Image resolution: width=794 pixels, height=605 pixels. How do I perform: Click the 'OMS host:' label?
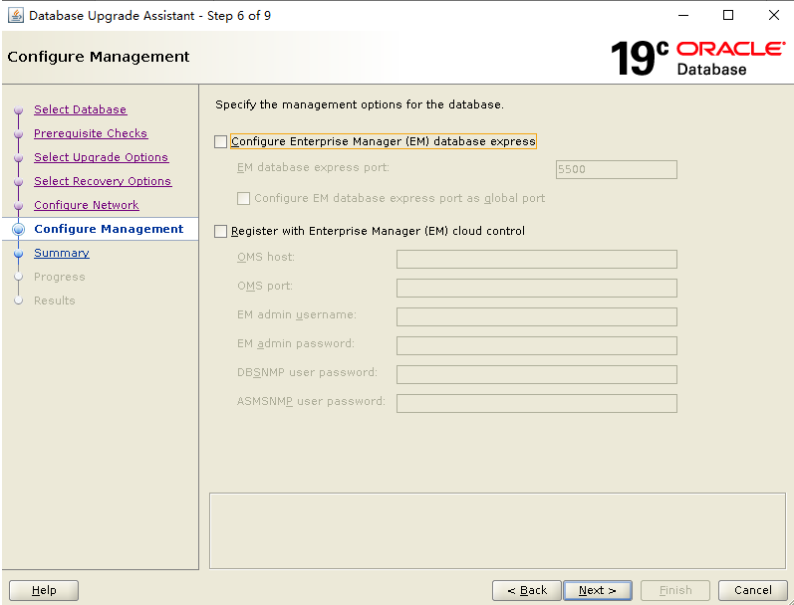click(266, 257)
